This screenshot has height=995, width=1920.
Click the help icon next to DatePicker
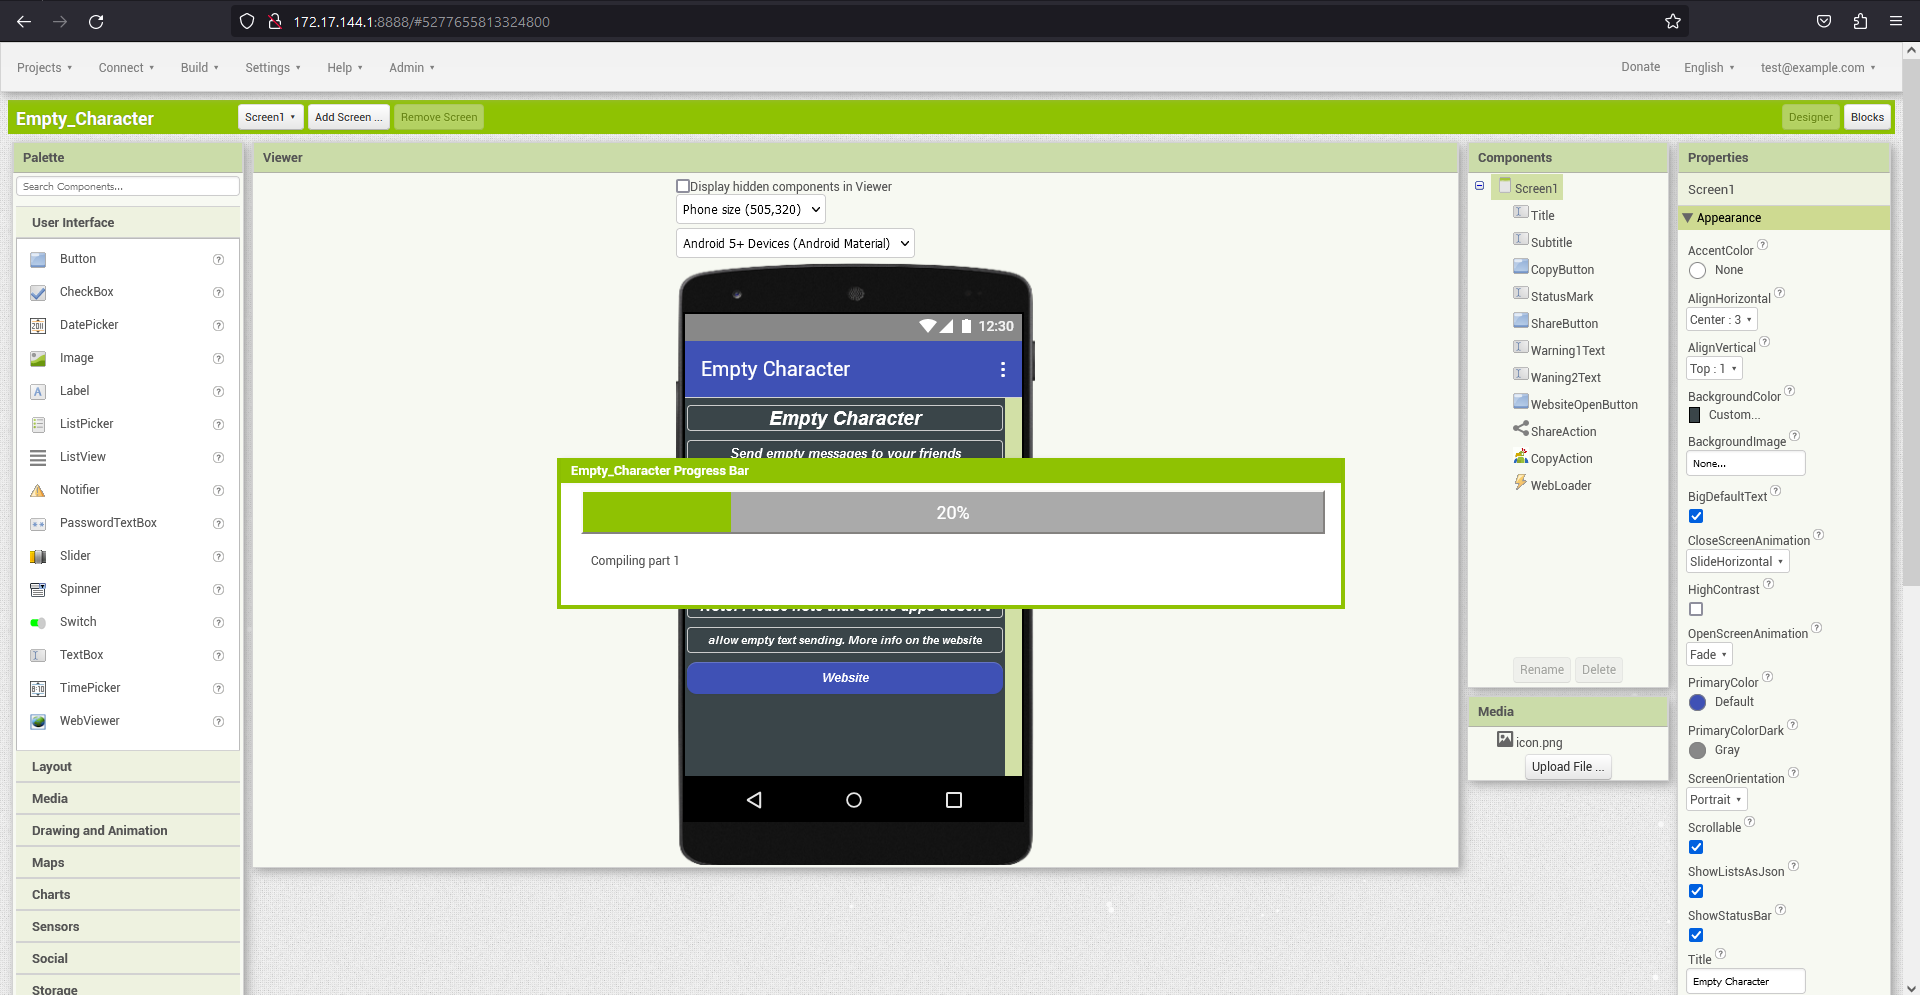click(x=218, y=326)
